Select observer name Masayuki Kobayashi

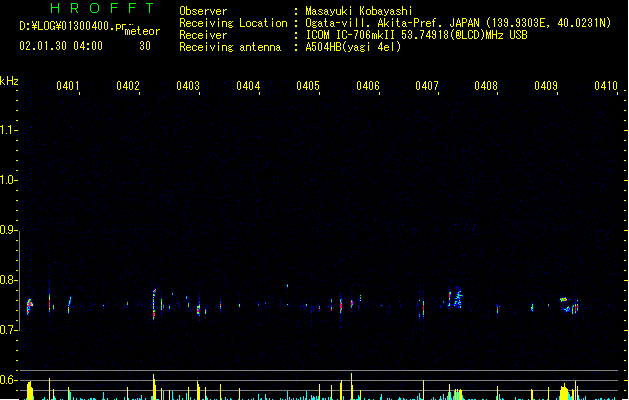click(x=359, y=11)
